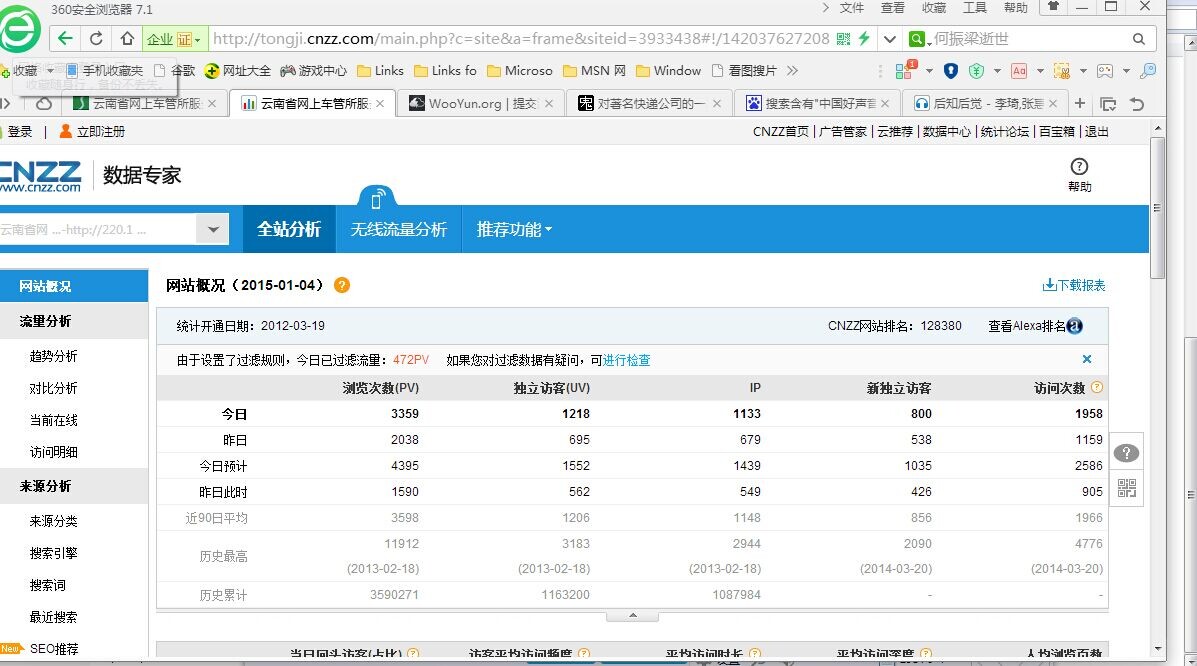Open the 查看Alexa排名 link
Viewport: 1197px width, 666px height.
[1026, 326]
